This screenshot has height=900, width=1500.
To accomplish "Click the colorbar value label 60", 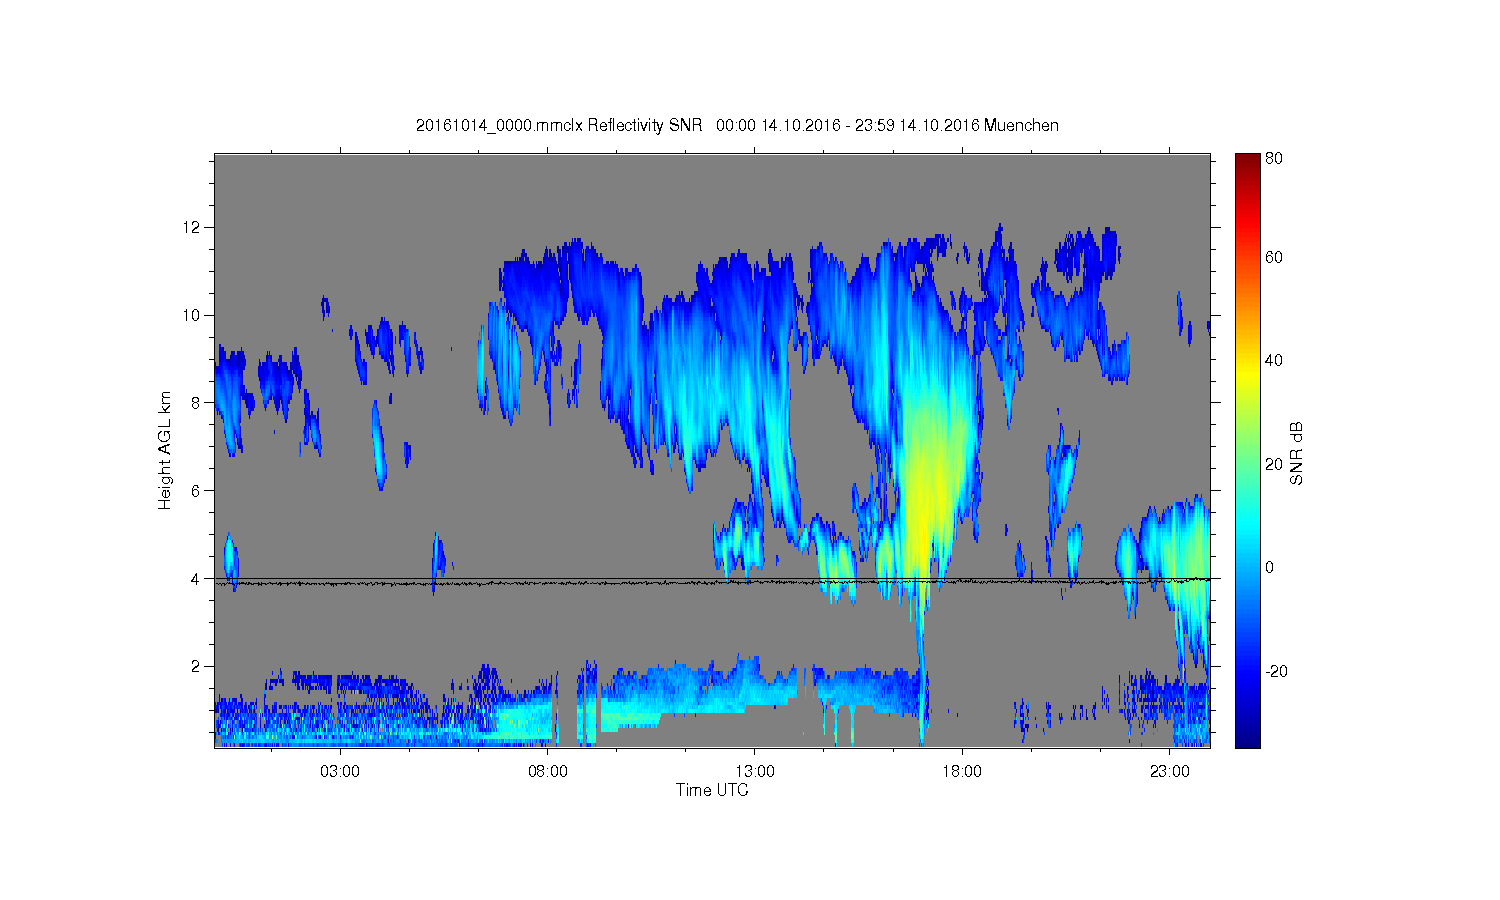I will 1273,258.
